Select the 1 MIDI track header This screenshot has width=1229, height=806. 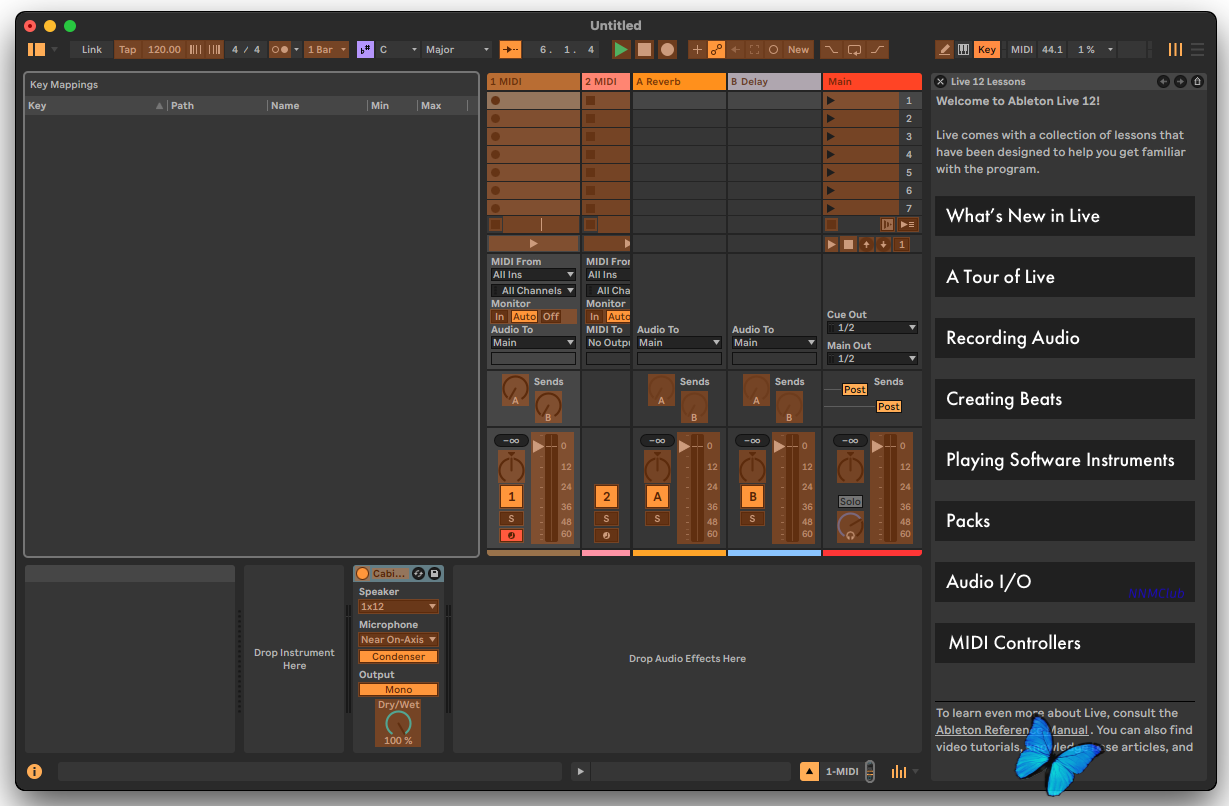[533, 81]
